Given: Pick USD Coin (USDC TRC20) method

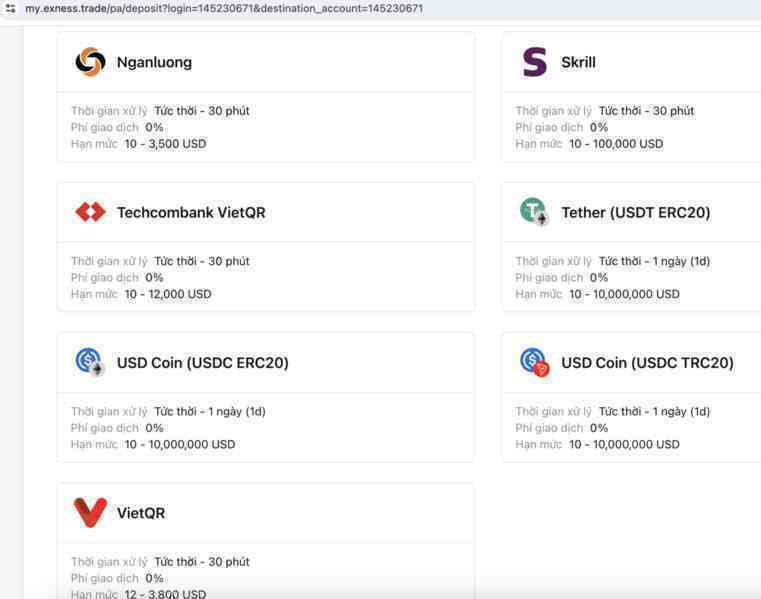Looking at the screenshot, I should (x=647, y=363).
